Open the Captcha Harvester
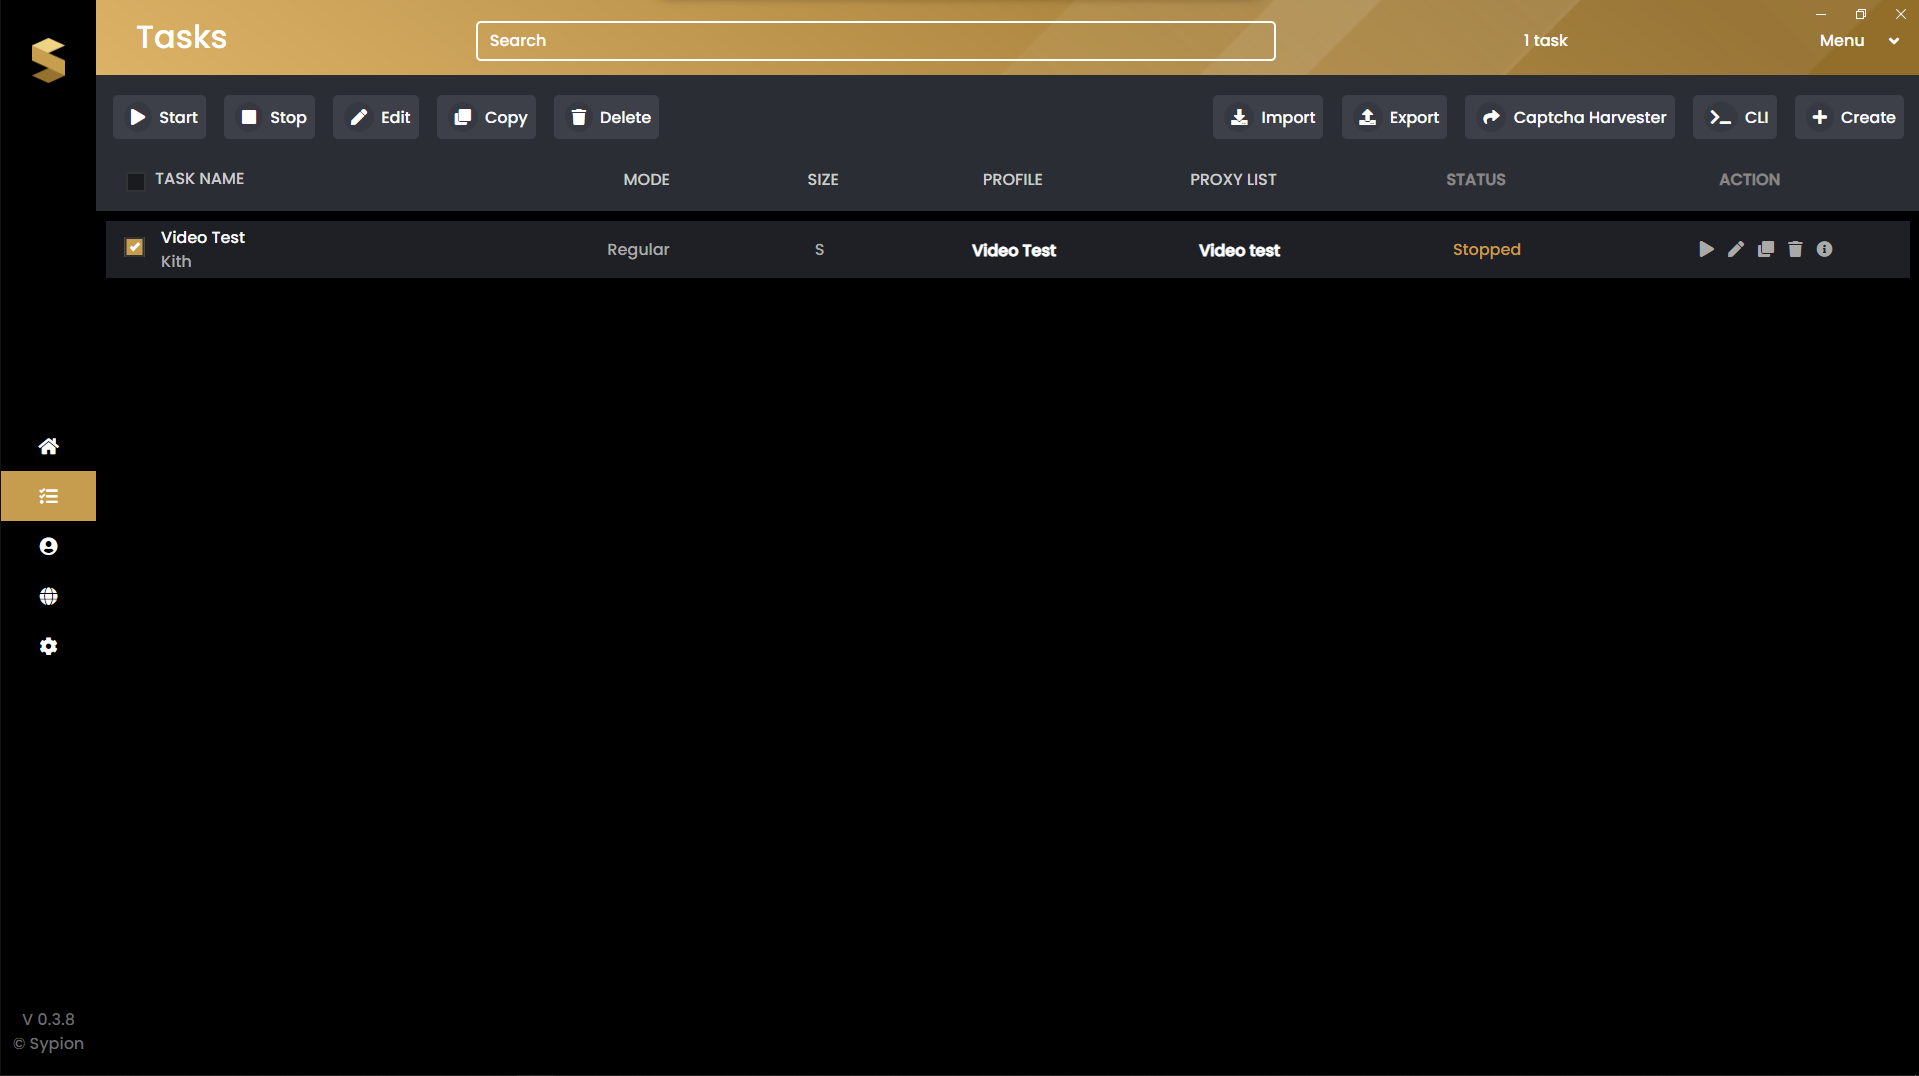This screenshot has height=1076, width=1919. coord(1569,117)
